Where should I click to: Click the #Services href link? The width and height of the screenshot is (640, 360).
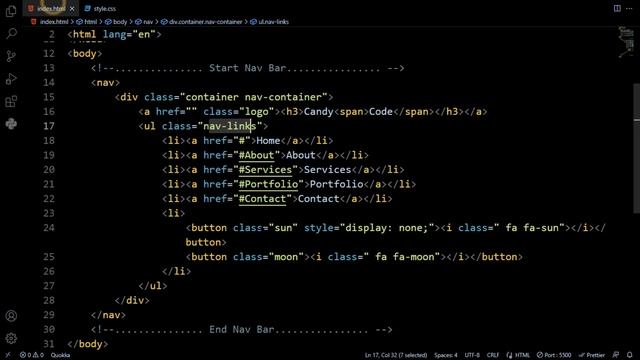(265, 169)
